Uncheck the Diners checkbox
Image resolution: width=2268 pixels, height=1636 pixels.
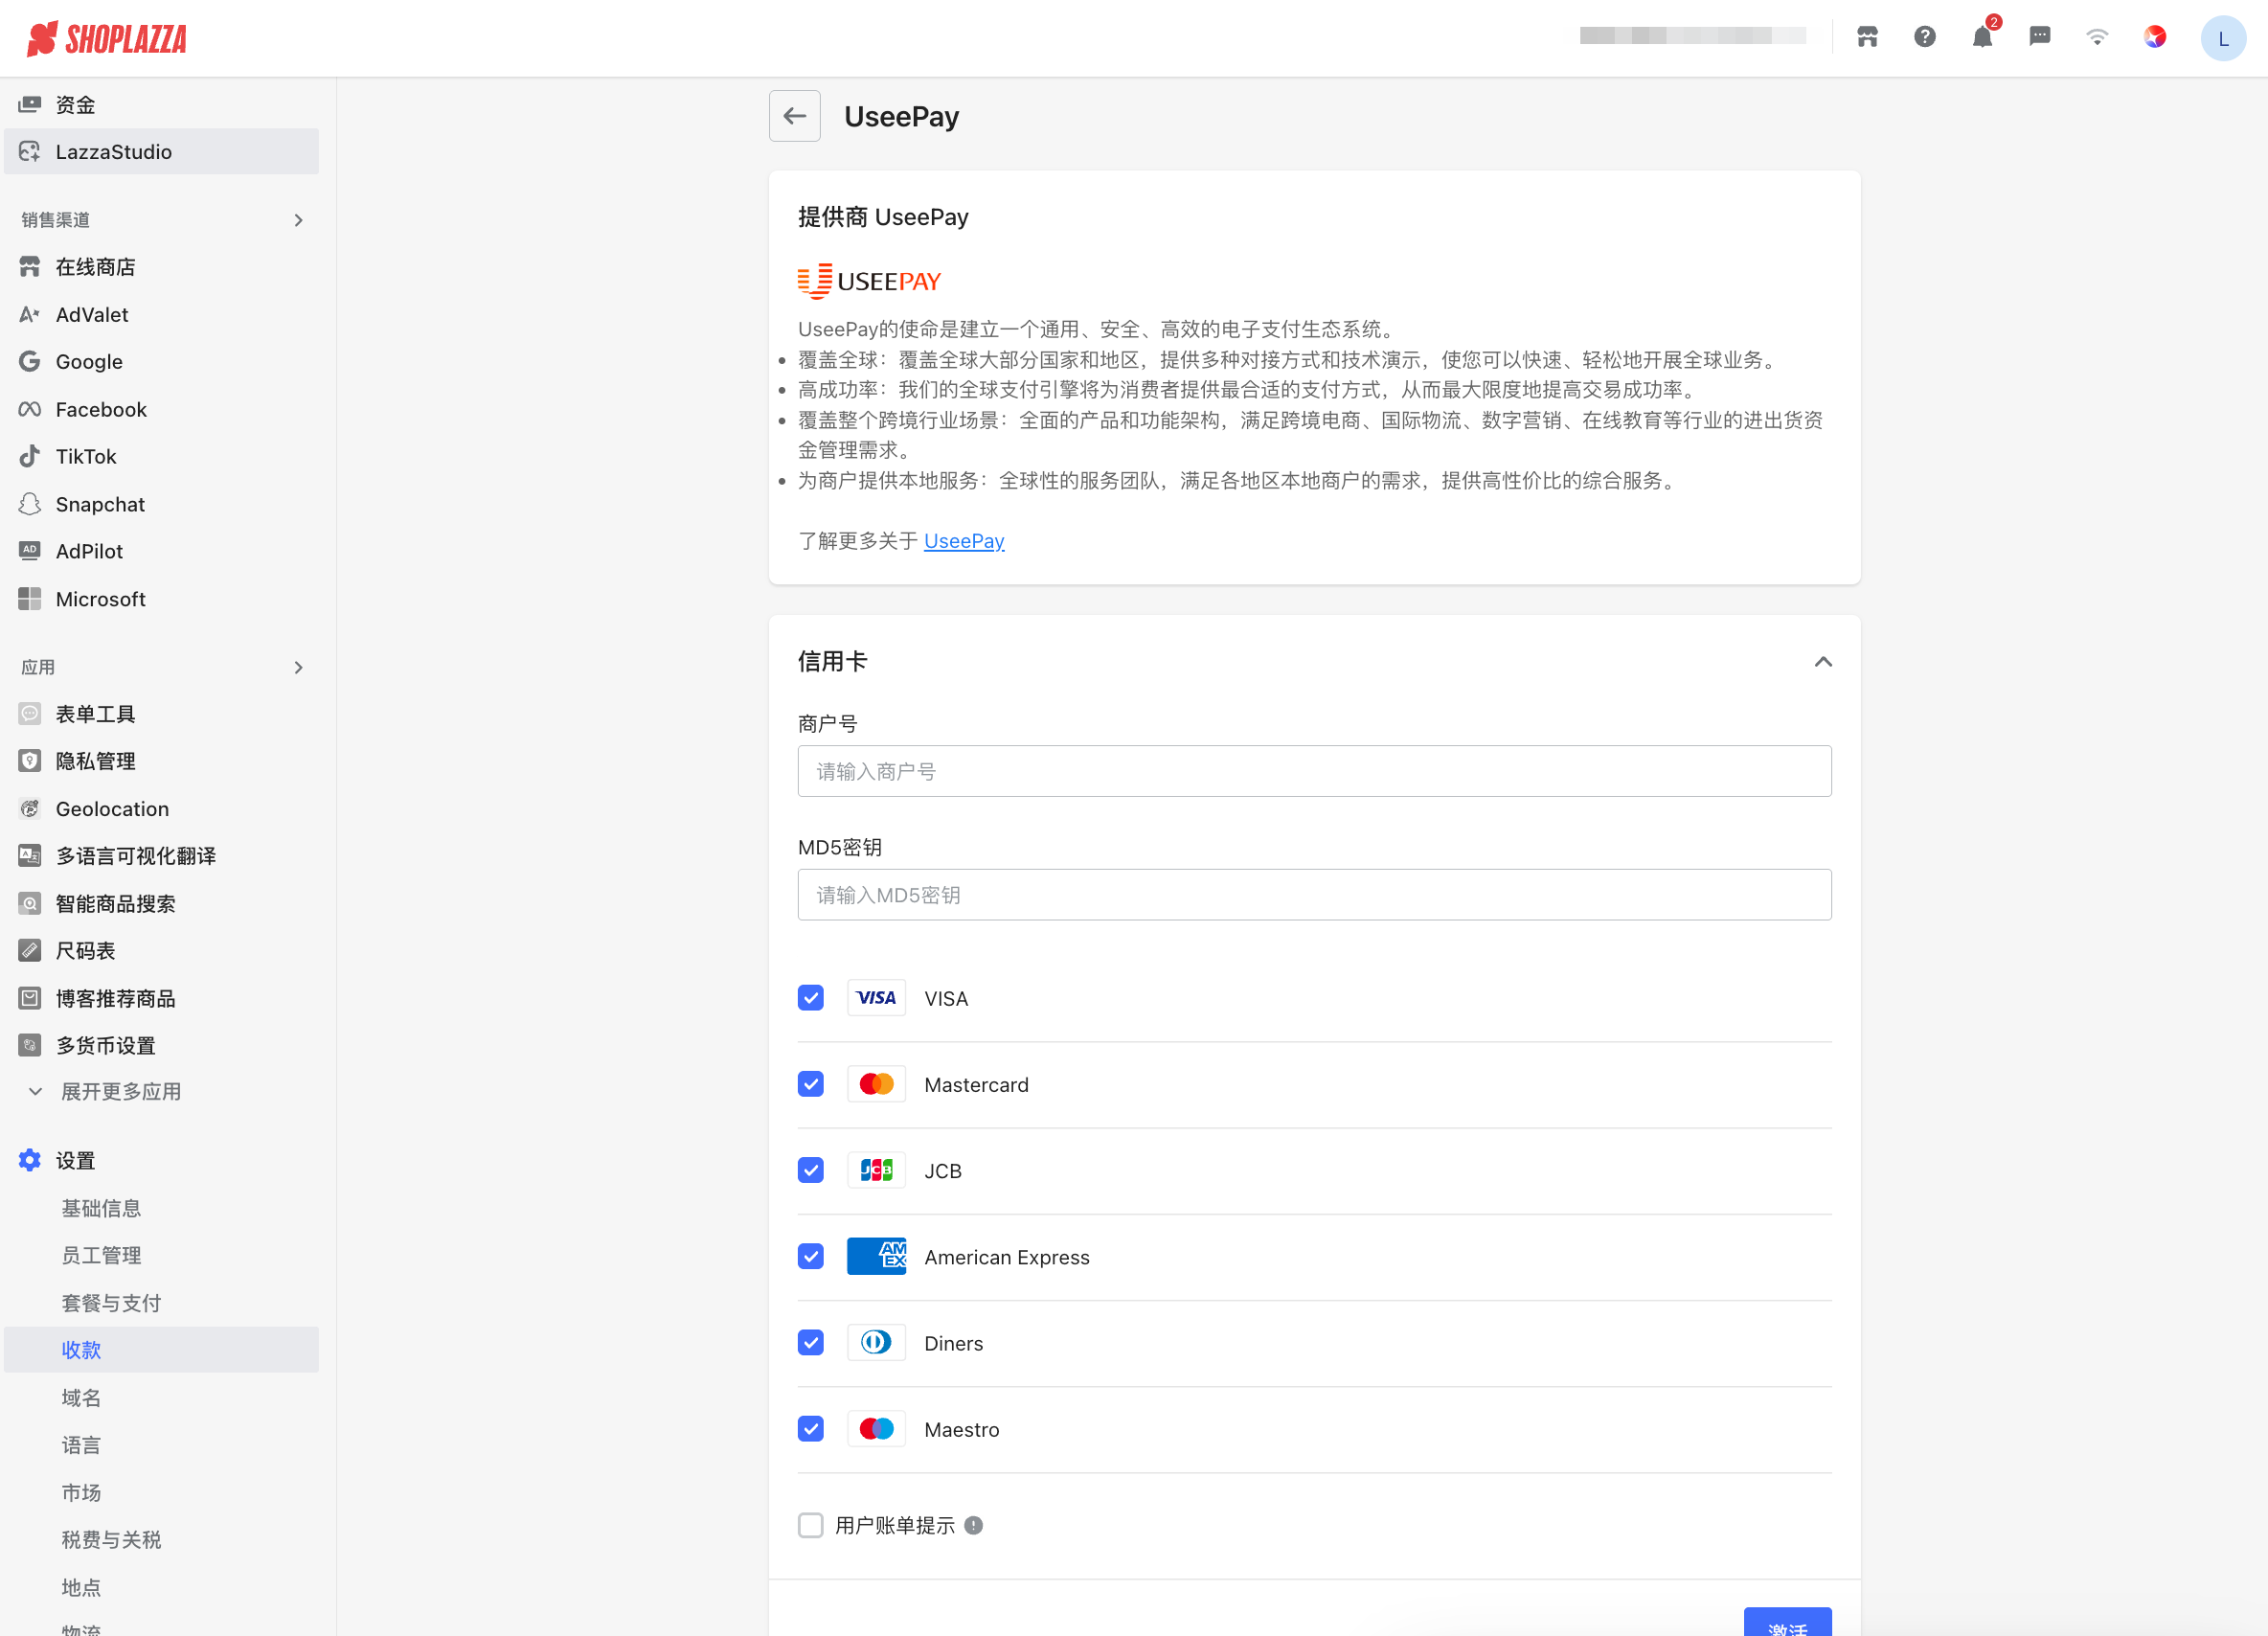pos(811,1342)
